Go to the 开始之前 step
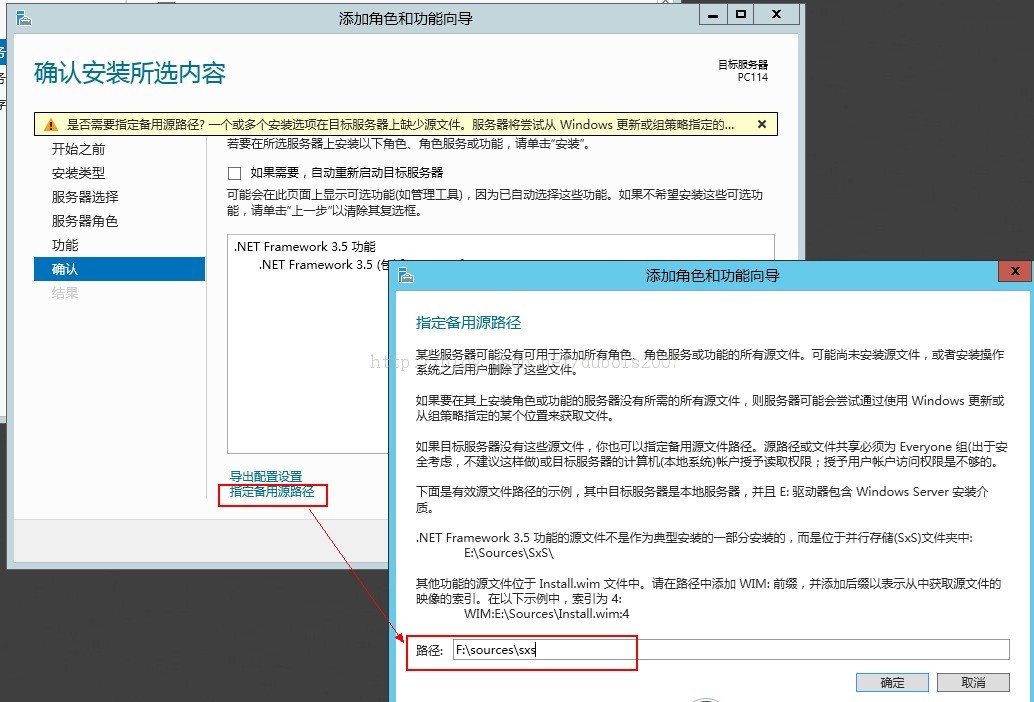The height and width of the screenshot is (702, 1034). (78, 149)
